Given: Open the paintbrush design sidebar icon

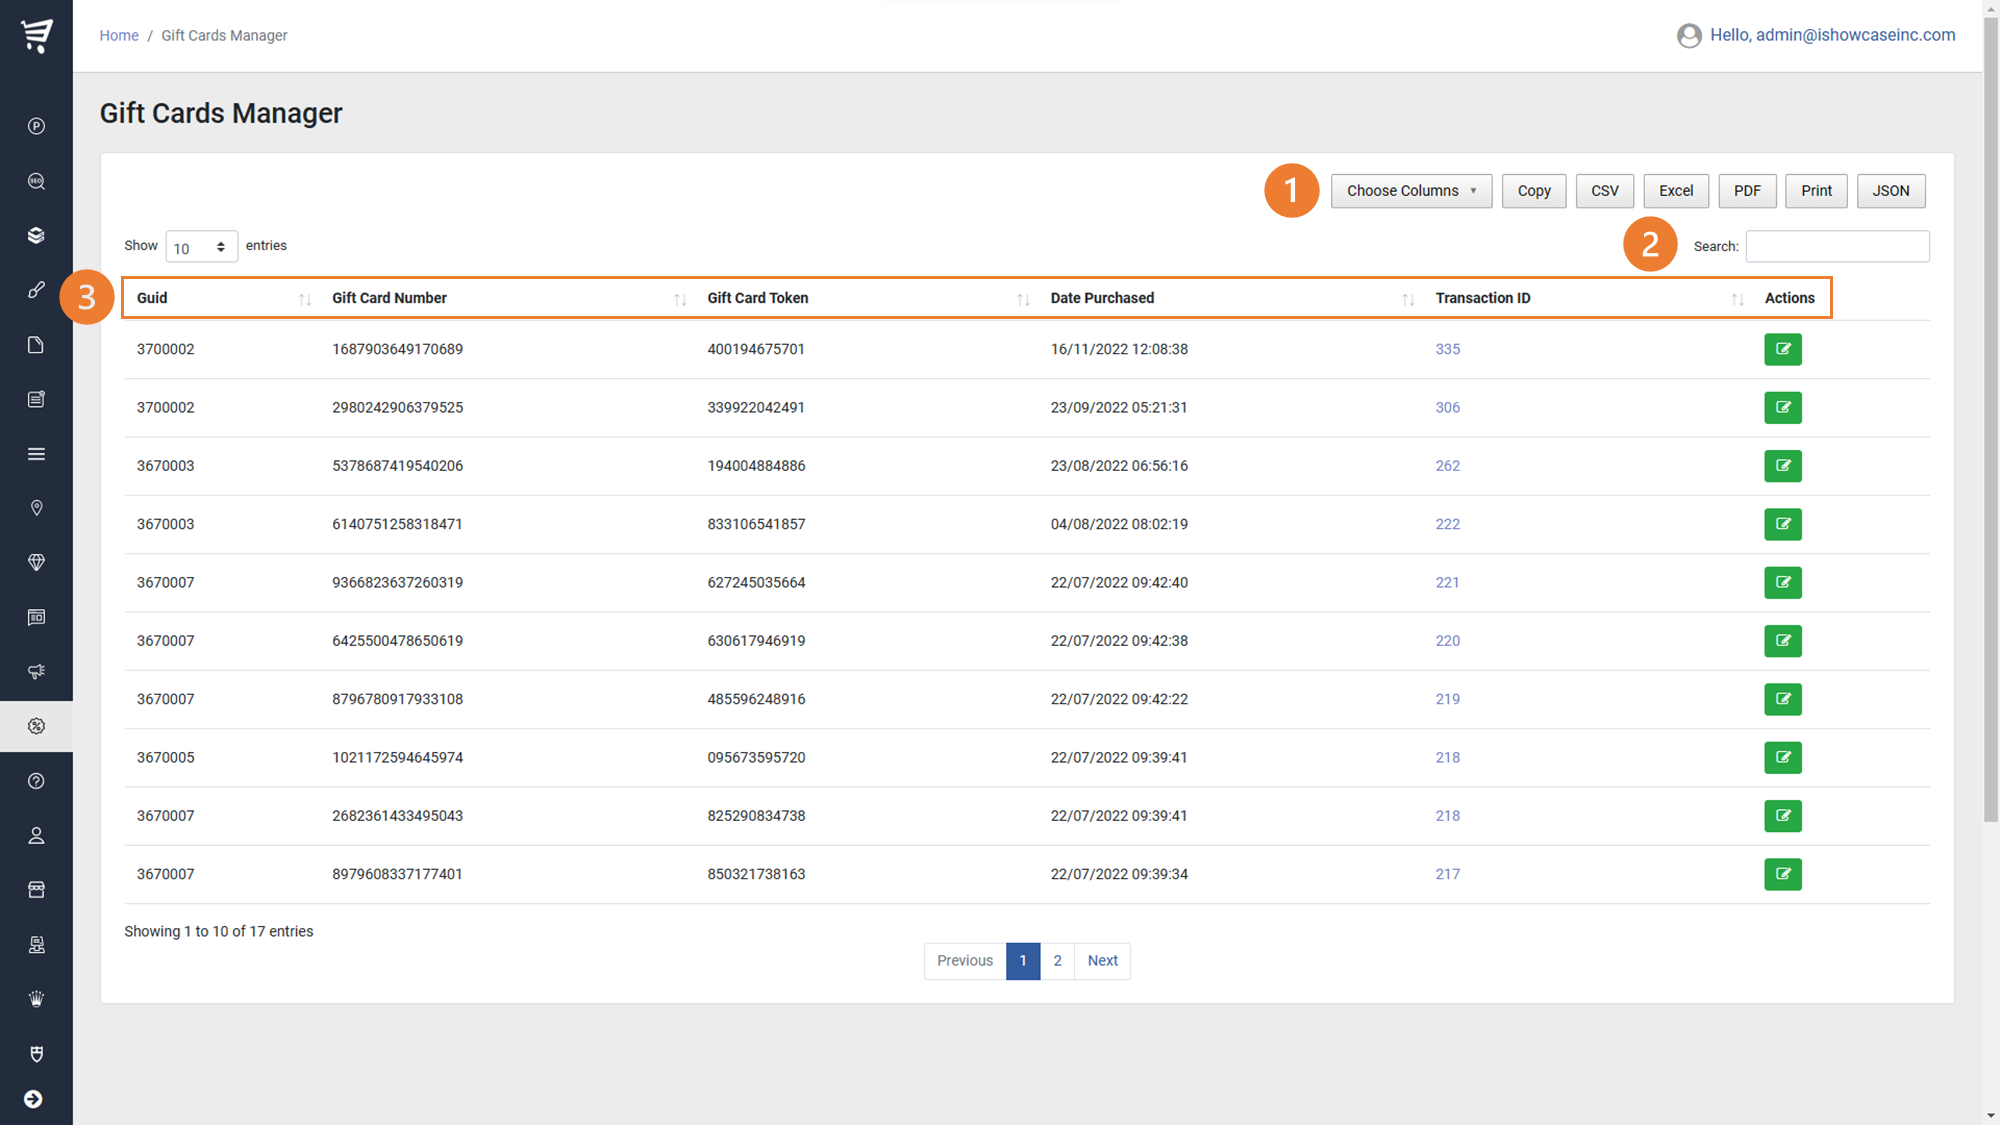Looking at the screenshot, I should pyautogui.click(x=36, y=290).
